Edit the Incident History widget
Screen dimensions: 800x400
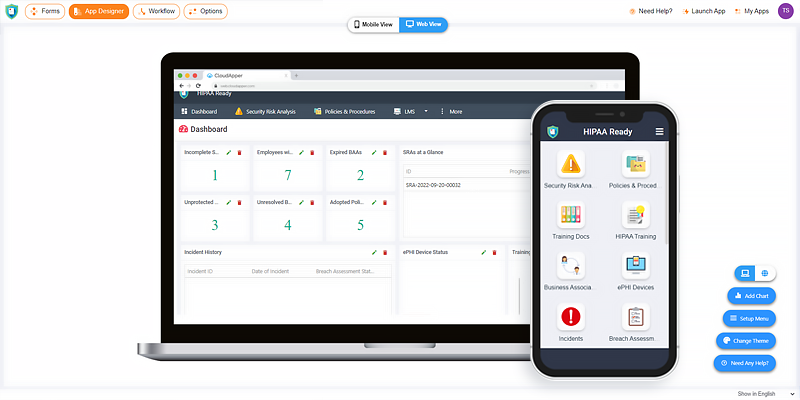[x=374, y=253]
